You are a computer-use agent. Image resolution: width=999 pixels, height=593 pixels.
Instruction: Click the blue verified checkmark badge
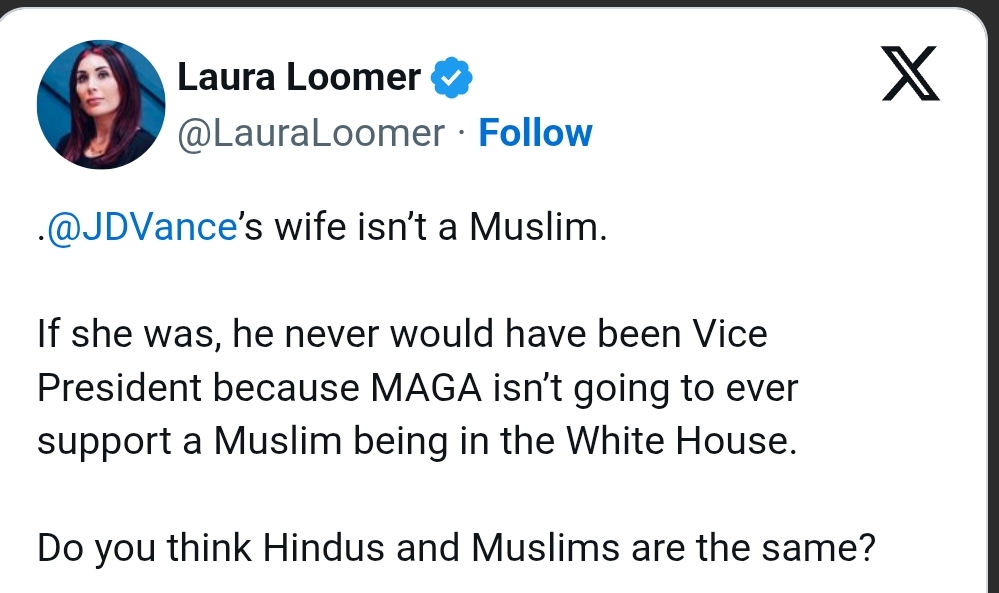451,77
